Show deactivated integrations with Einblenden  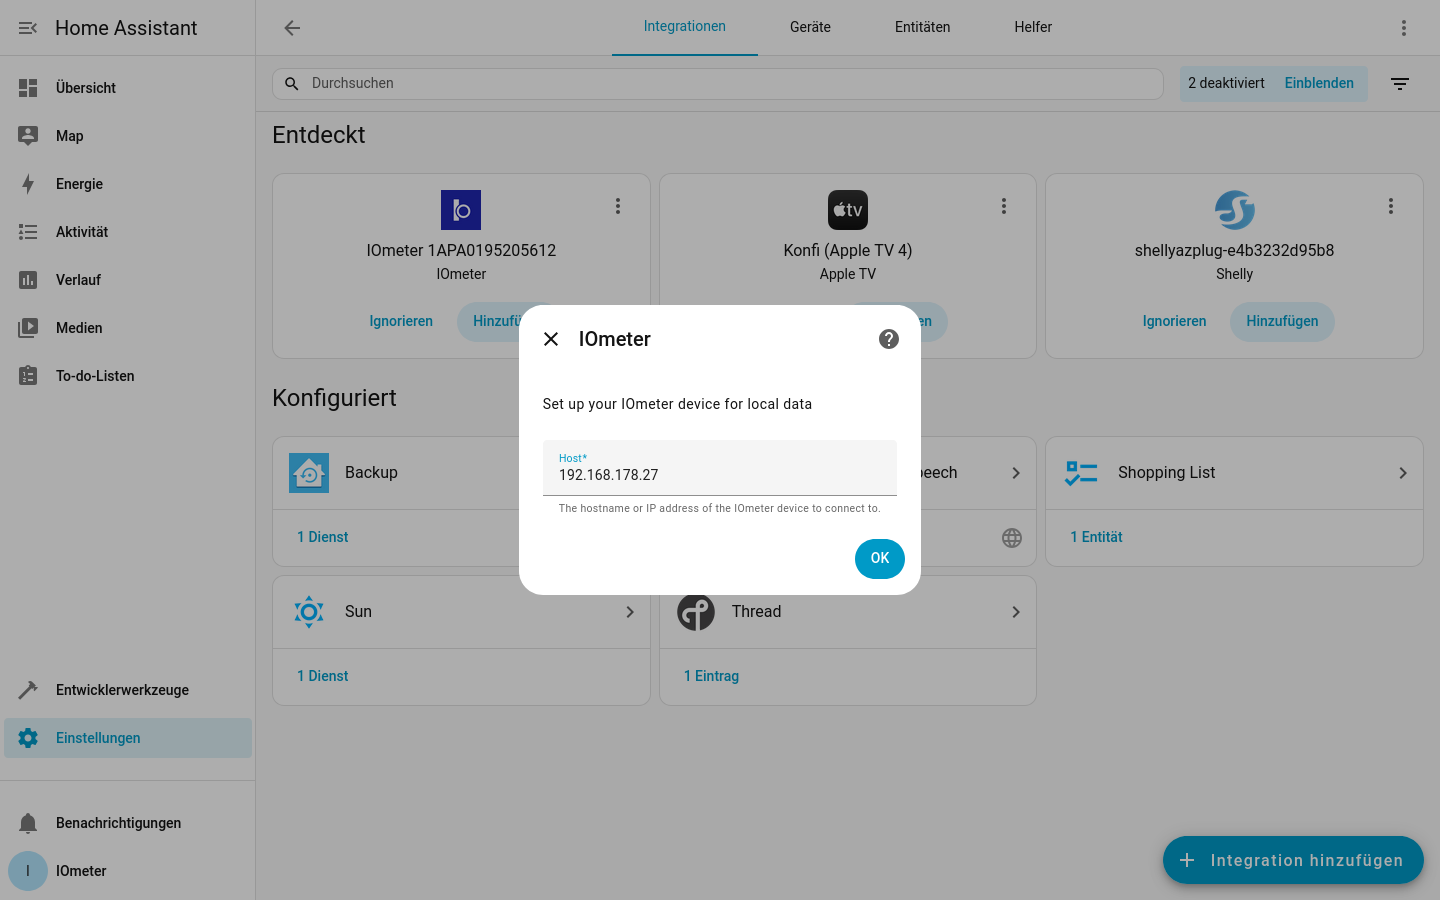(x=1319, y=84)
